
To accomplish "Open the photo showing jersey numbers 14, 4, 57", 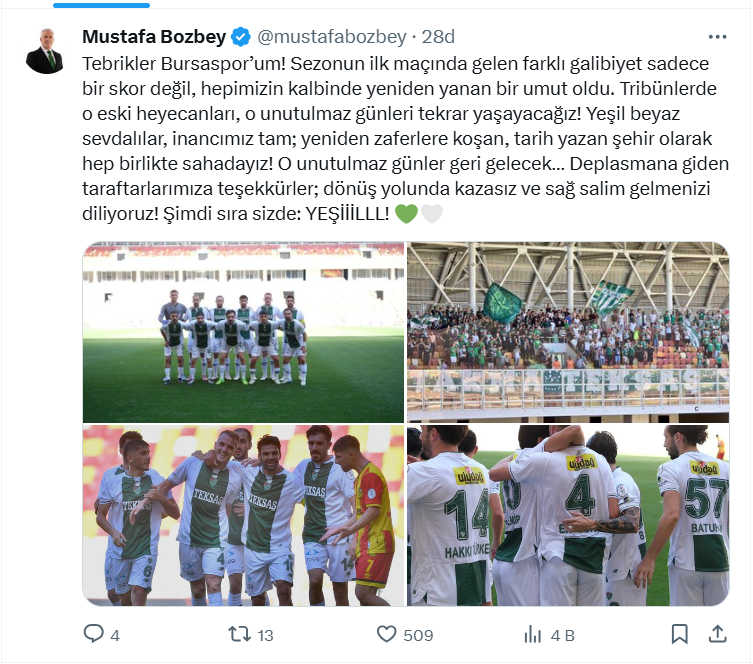I will tap(568, 515).
